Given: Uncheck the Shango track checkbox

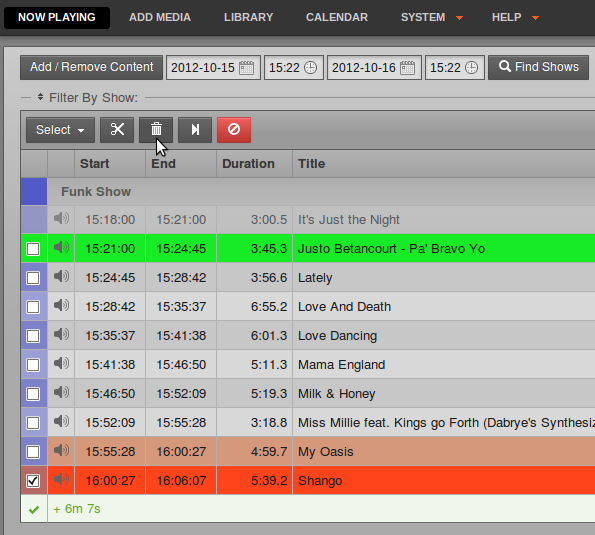Looking at the screenshot, I should [x=33, y=481].
